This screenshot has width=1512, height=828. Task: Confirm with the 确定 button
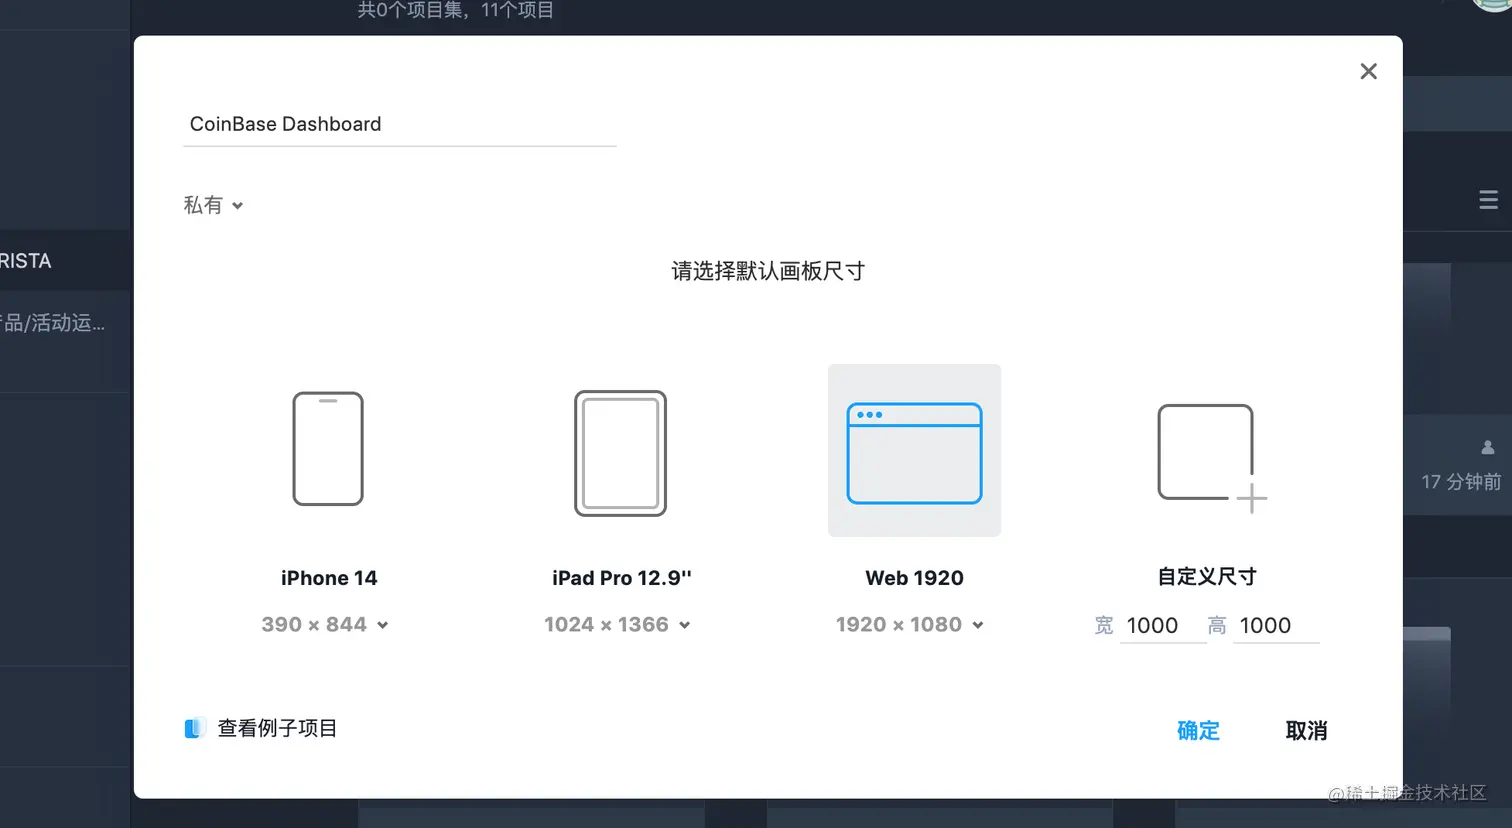(1198, 731)
